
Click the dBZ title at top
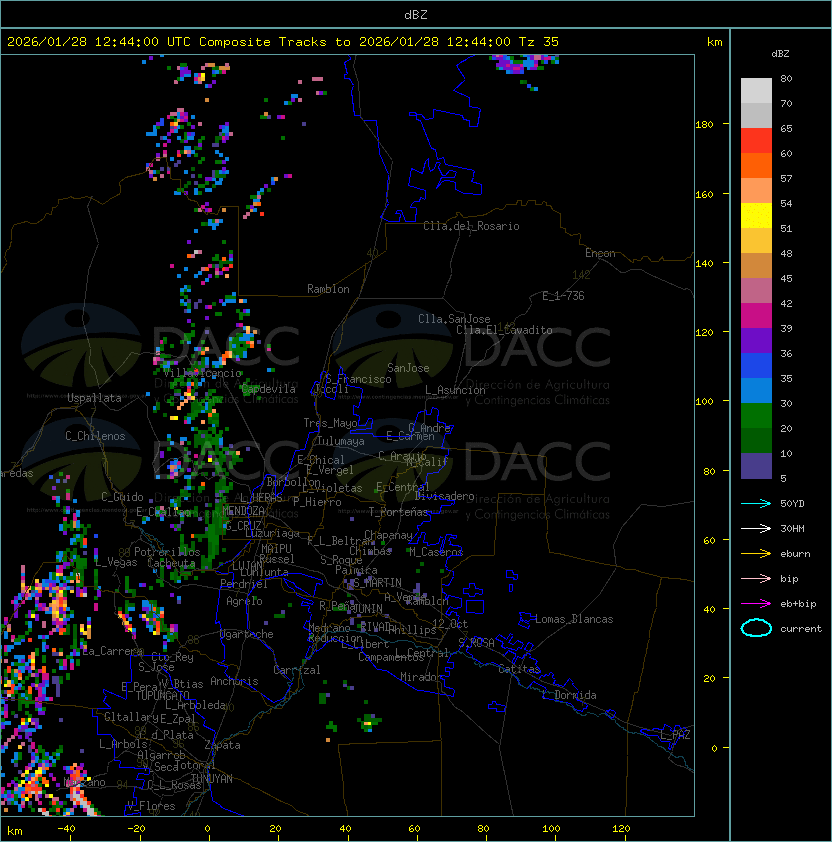coord(416,14)
